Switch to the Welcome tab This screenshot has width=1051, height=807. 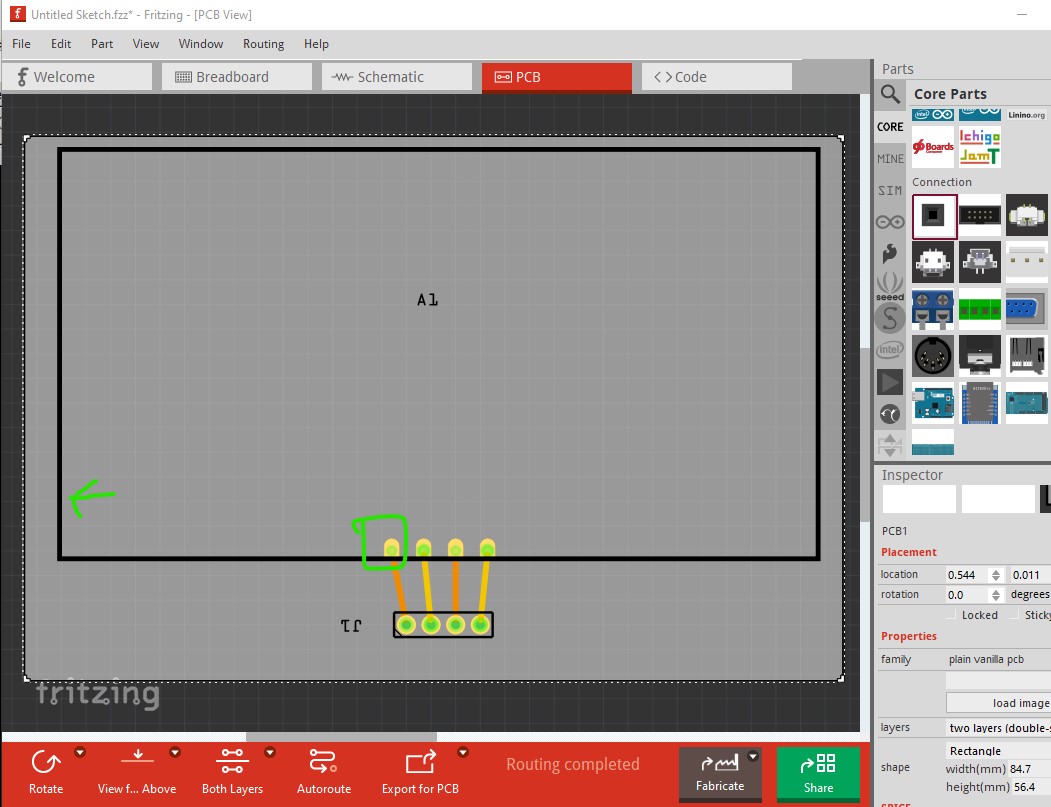coord(78,77)
